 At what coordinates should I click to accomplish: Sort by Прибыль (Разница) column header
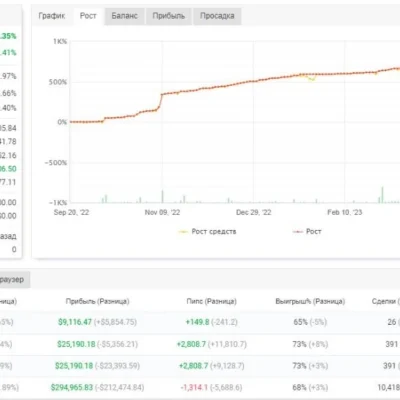[x=97, y=301]
